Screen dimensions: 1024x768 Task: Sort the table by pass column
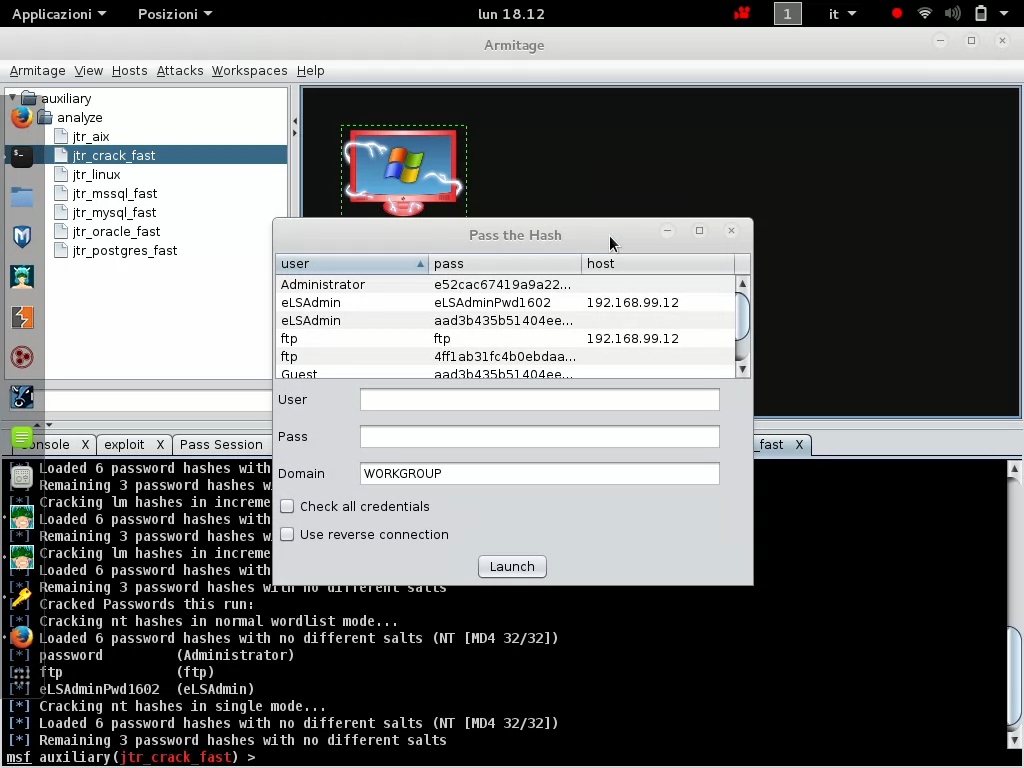(504, 264)
